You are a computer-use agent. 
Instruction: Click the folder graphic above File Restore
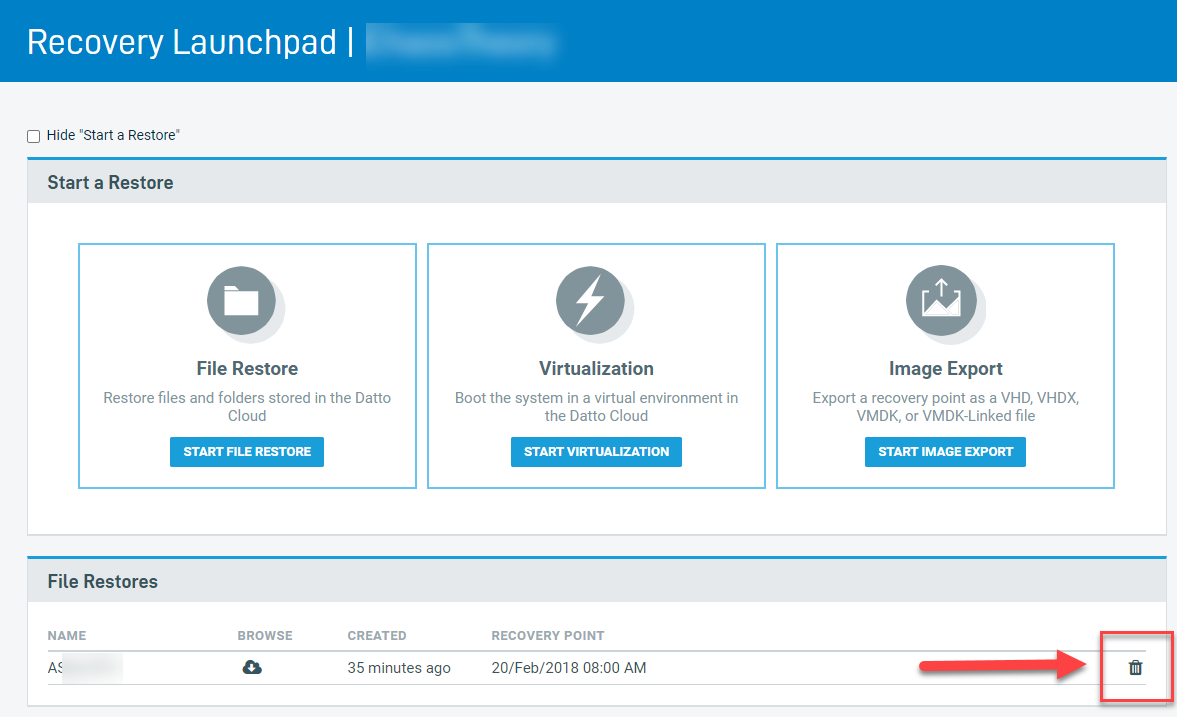tap(246, 301)
